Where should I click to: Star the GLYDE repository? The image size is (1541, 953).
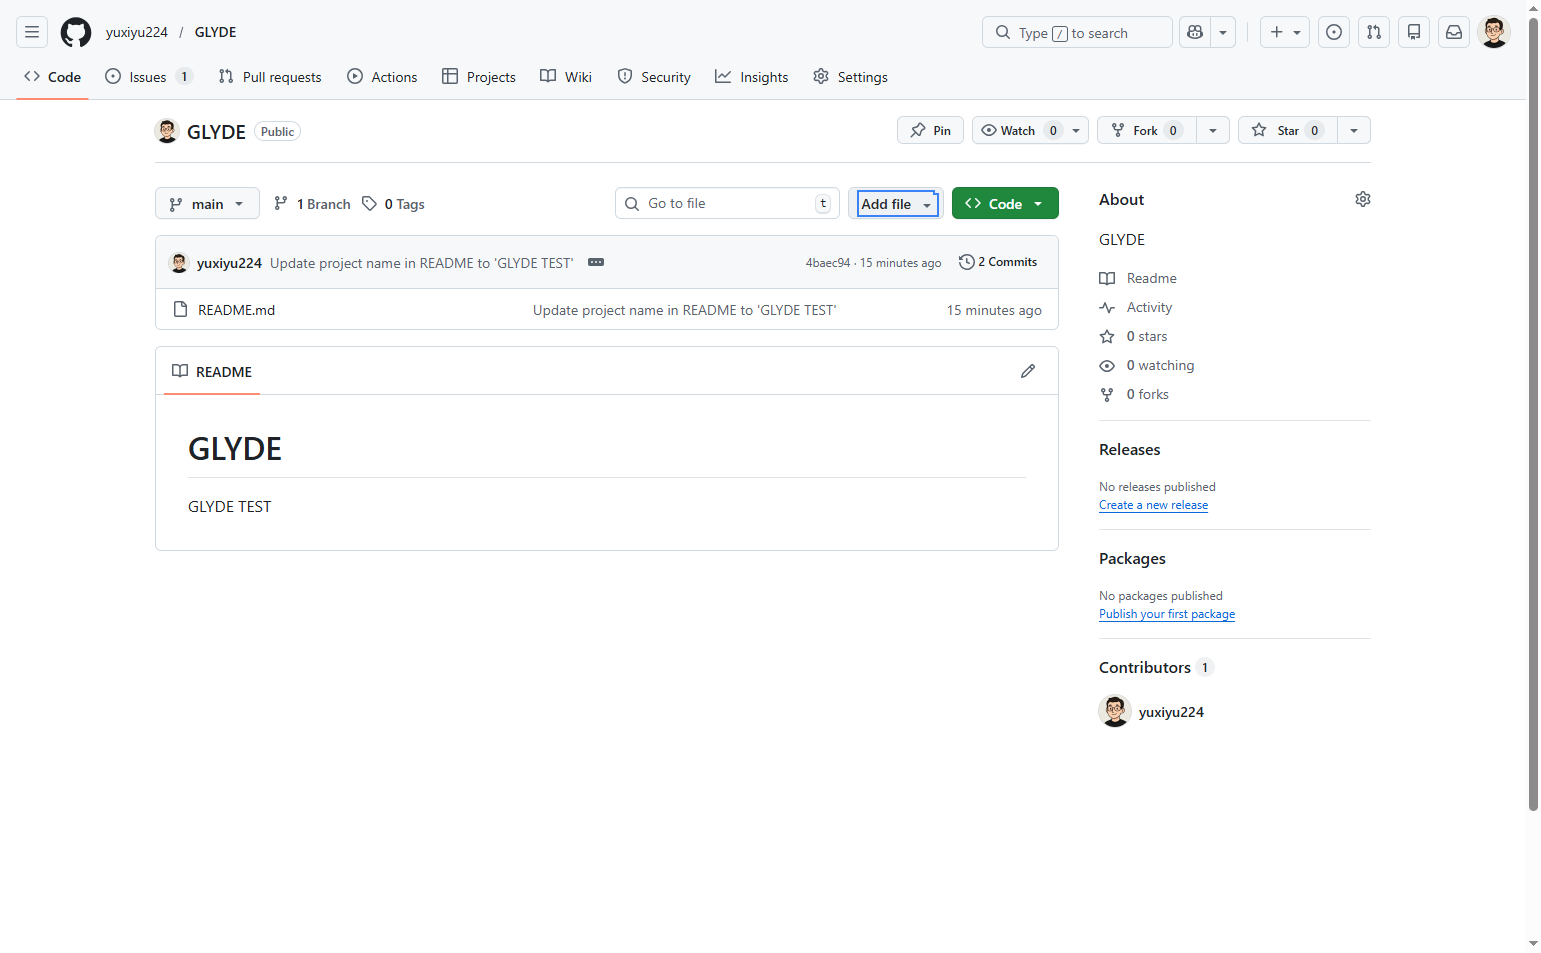tap(1288, 130)
